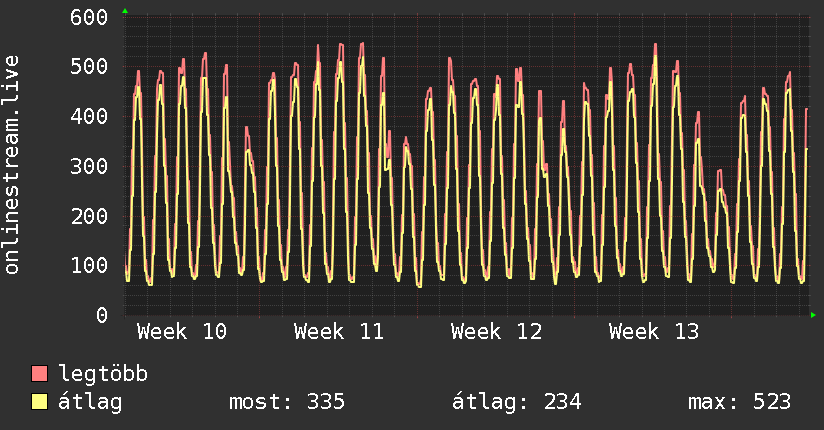Click the 'max: 523' statistic

point(739,402)
